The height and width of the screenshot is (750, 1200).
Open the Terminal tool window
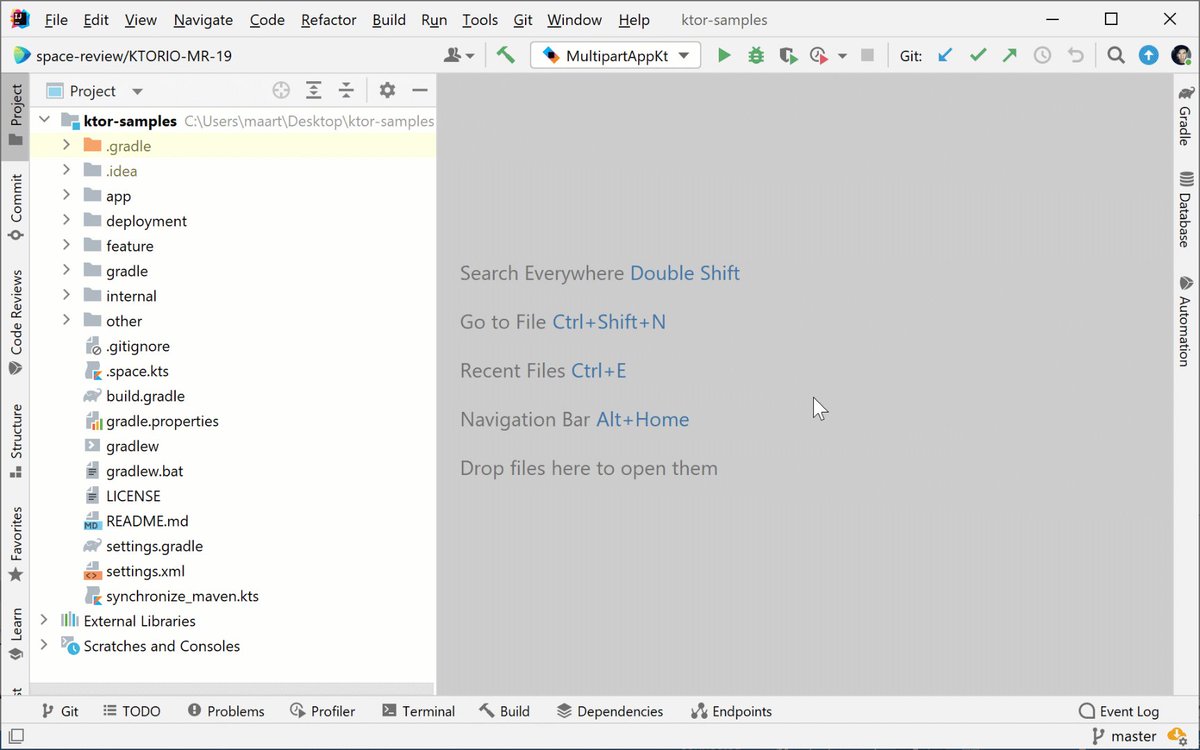pyautogui.click(x=418, y=711)
